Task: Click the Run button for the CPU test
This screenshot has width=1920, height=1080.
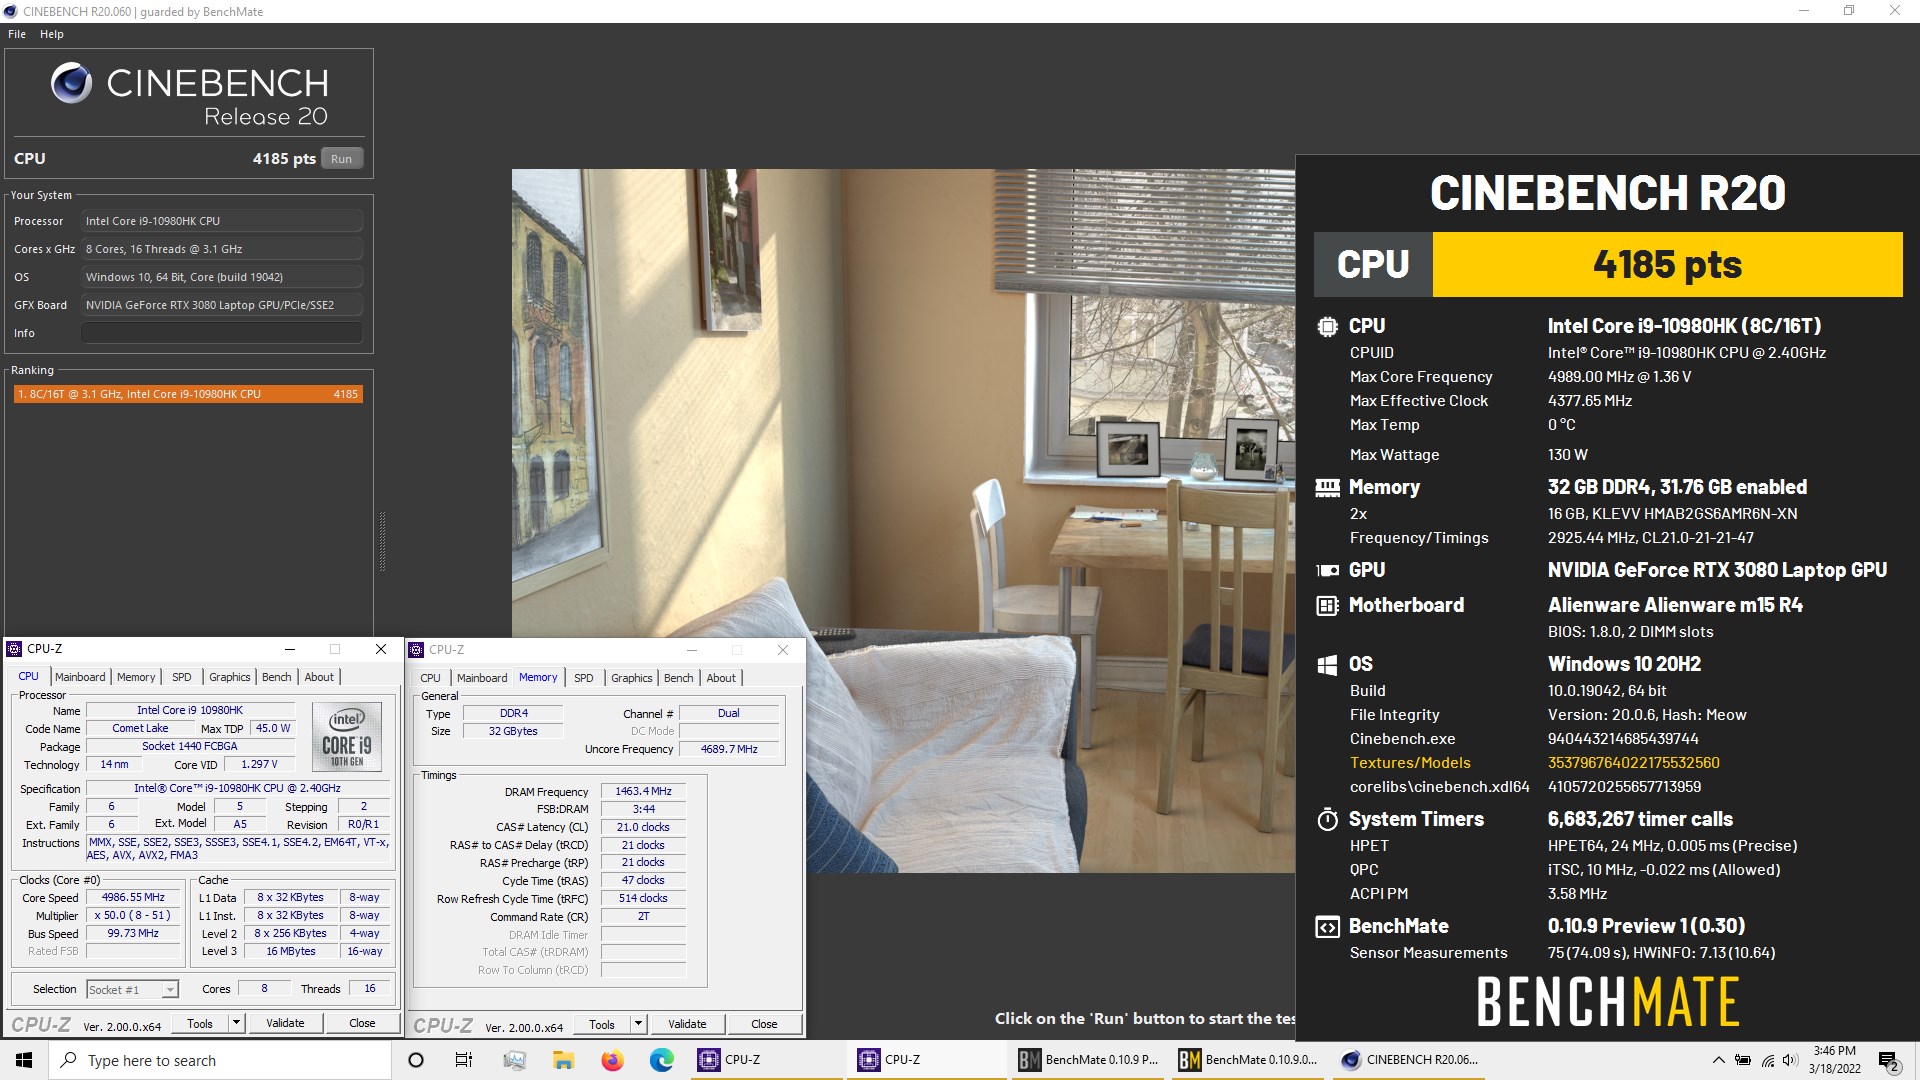Action: coord(341,159)
